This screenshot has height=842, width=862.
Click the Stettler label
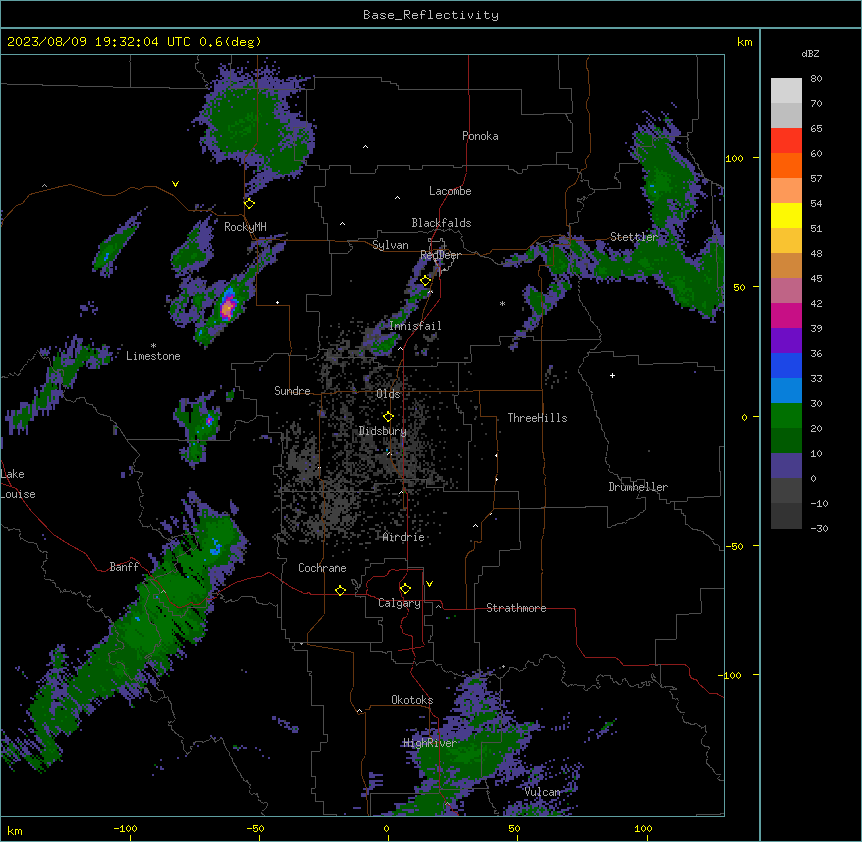tap(634, 237)
